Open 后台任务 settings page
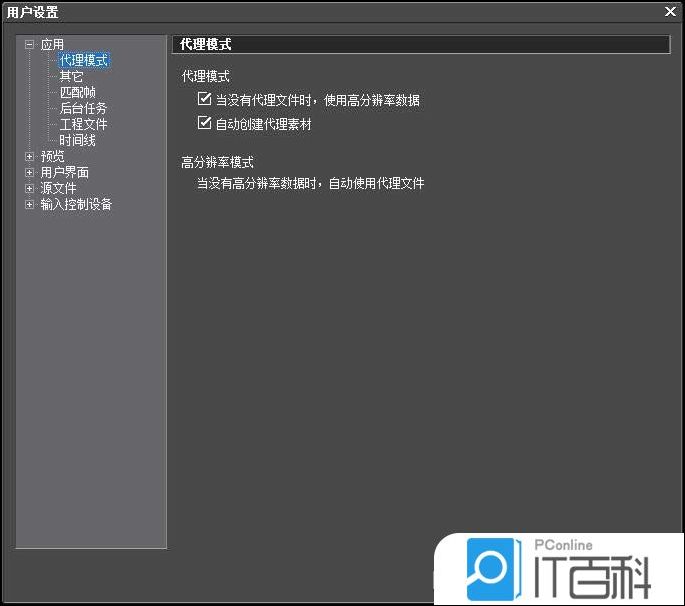This screenshot has height=606, width=685. point(83,108)
